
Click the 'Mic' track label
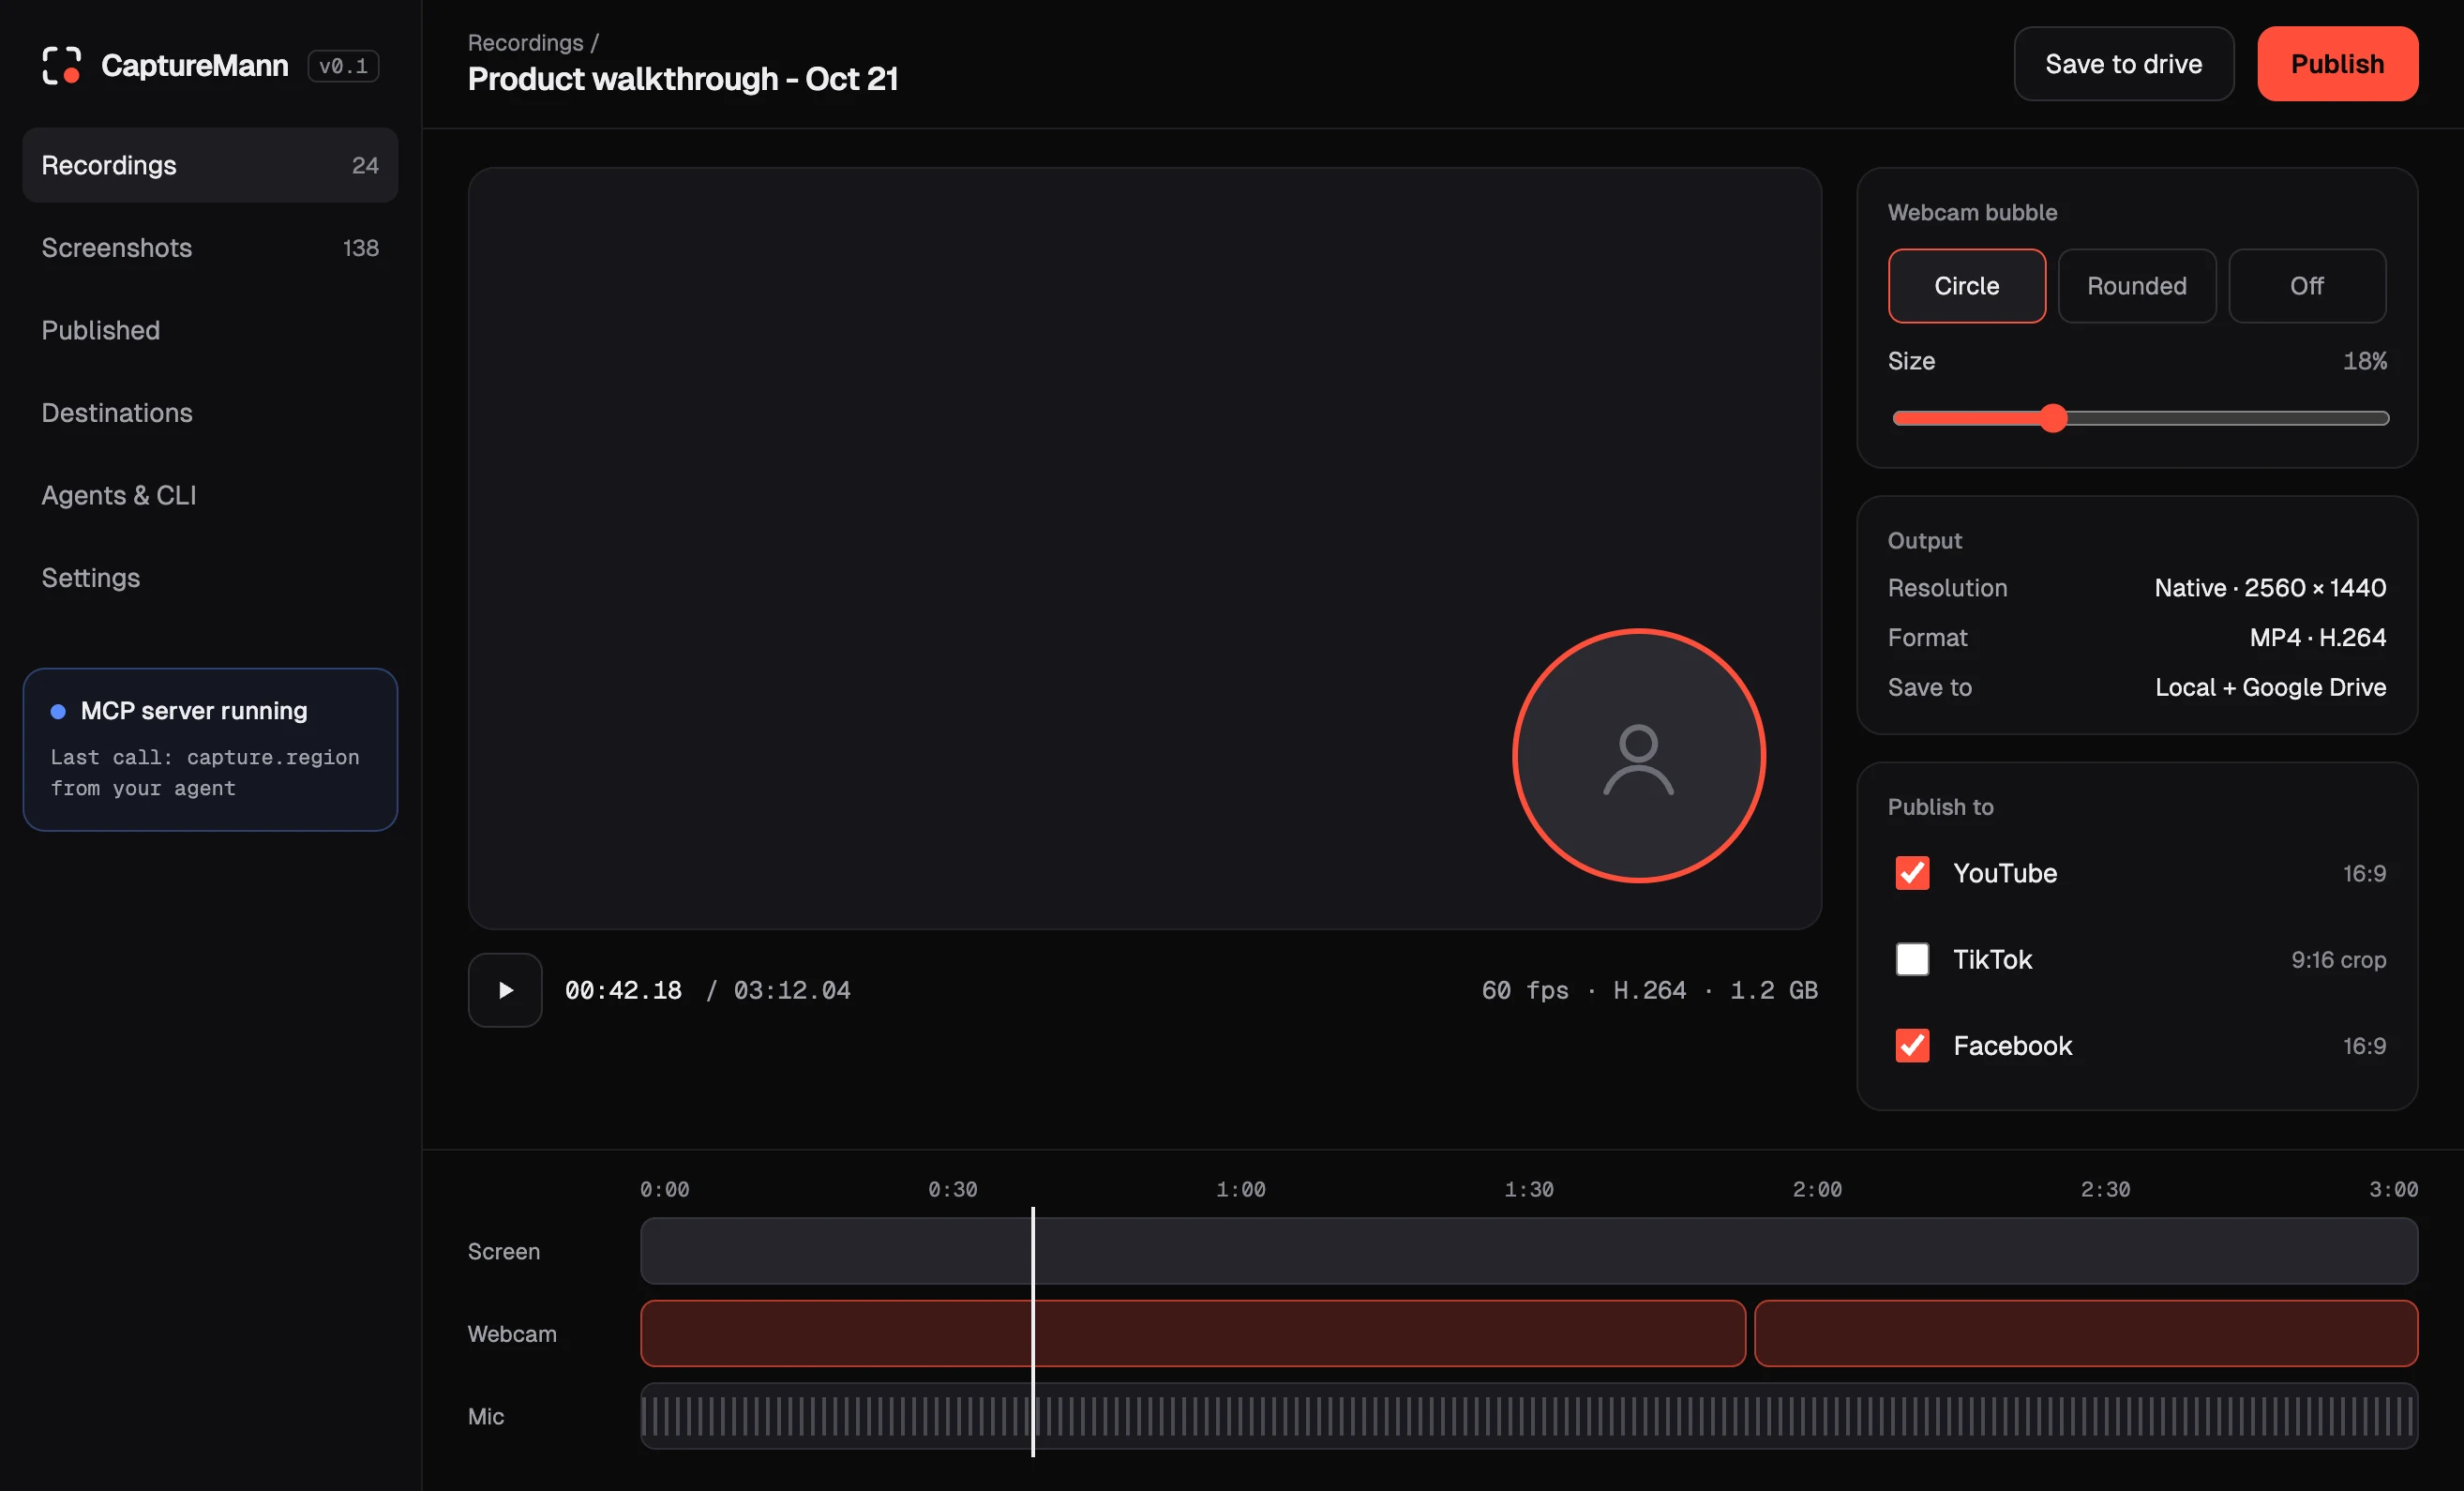(486, 1416)
